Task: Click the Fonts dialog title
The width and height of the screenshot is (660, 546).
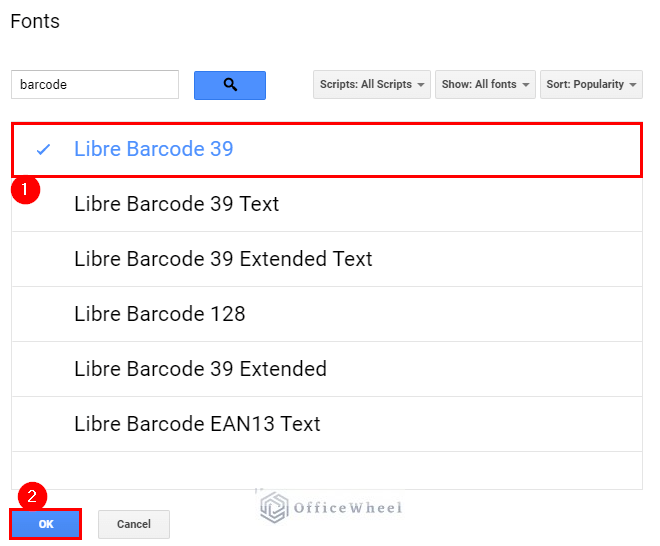Action: point(35,21)
